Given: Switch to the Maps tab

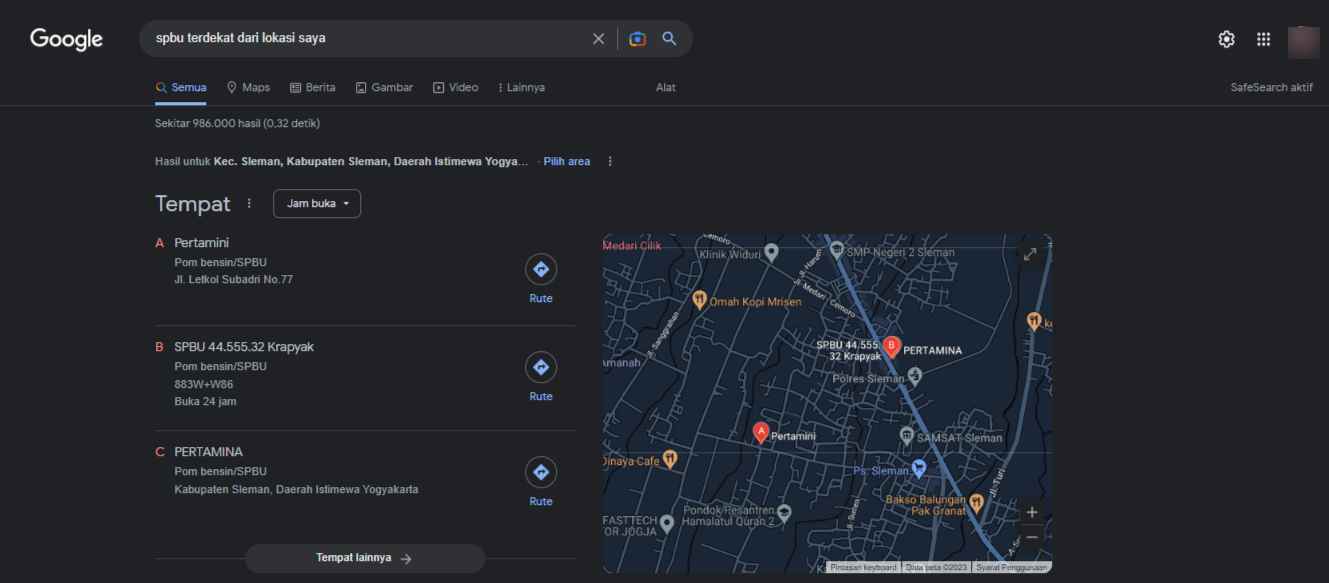Looking at the screenshot, I should tap(249, 88).
